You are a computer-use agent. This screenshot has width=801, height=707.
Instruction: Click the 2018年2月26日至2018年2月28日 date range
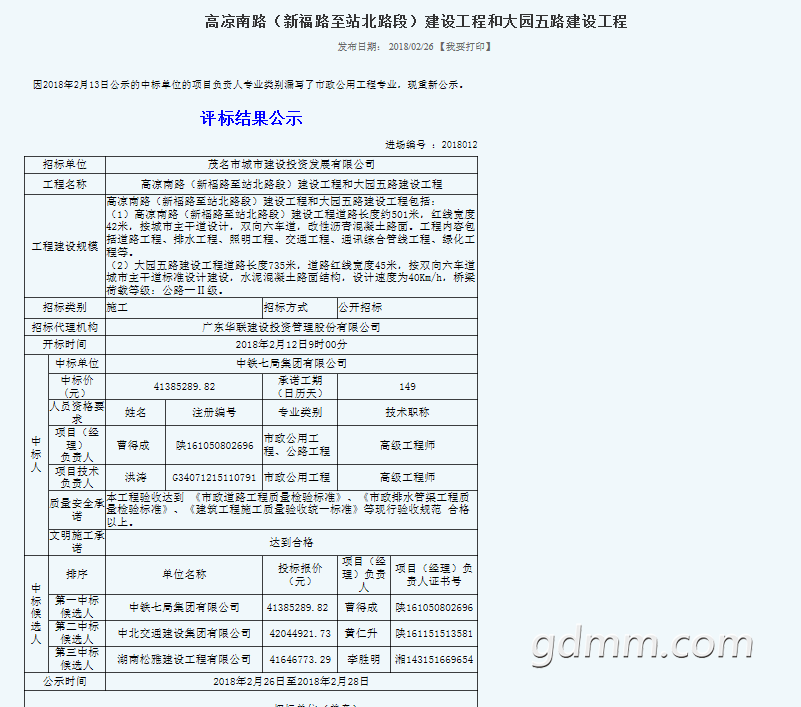291,681
